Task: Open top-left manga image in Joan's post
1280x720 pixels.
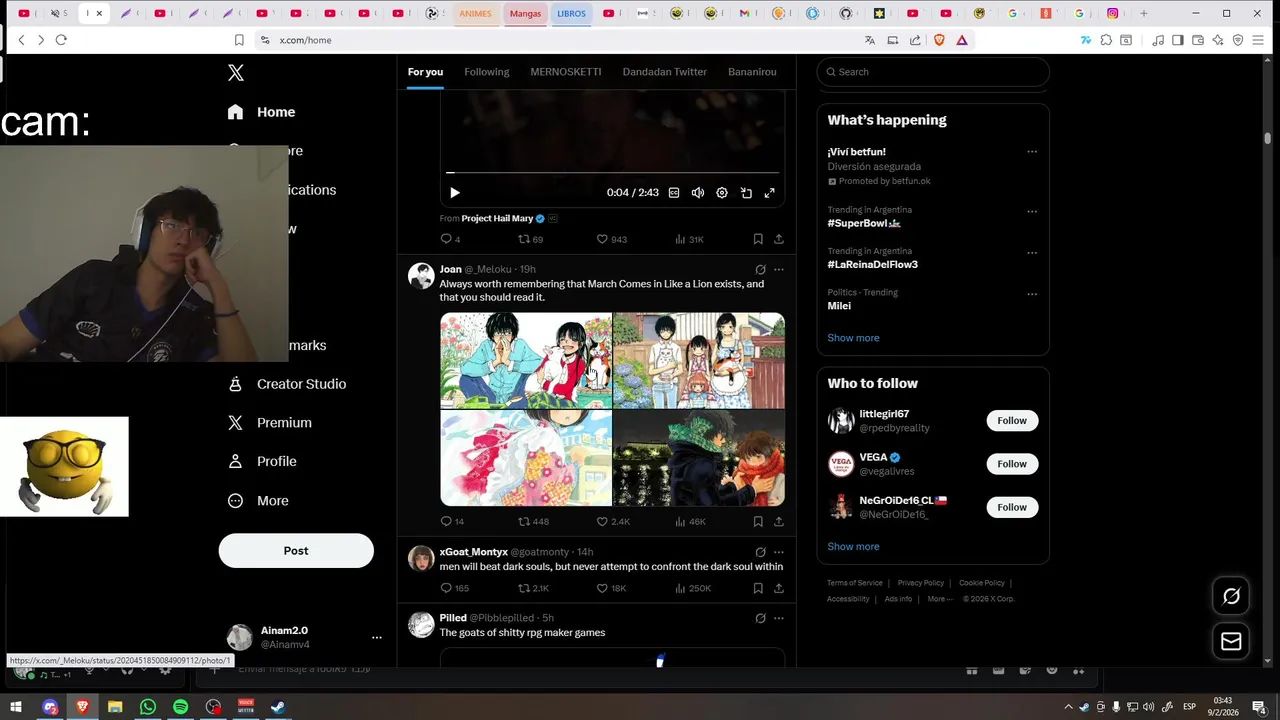Action: pos(526,361)
